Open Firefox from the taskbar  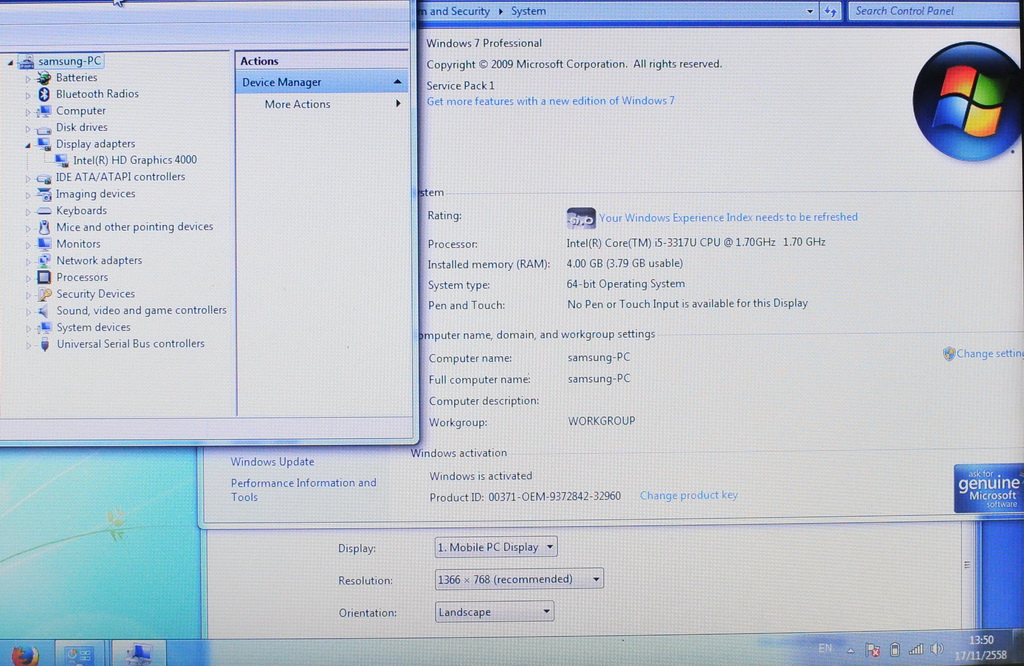click(25, 654)
